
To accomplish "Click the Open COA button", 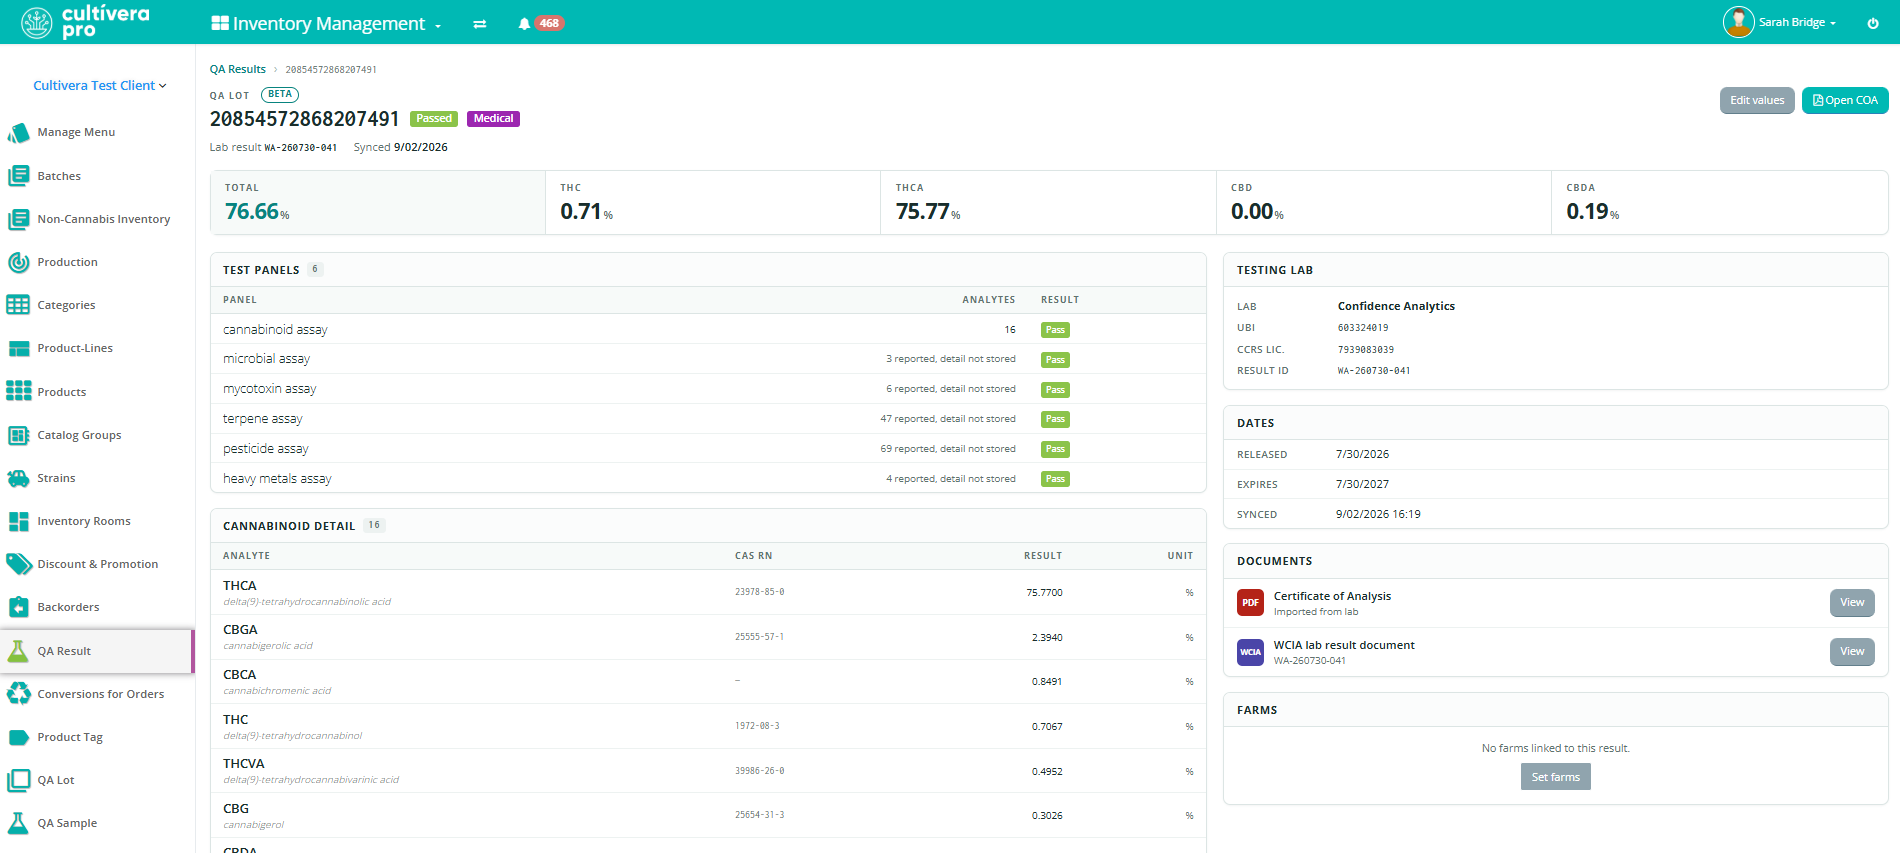I will point(1845,100).
